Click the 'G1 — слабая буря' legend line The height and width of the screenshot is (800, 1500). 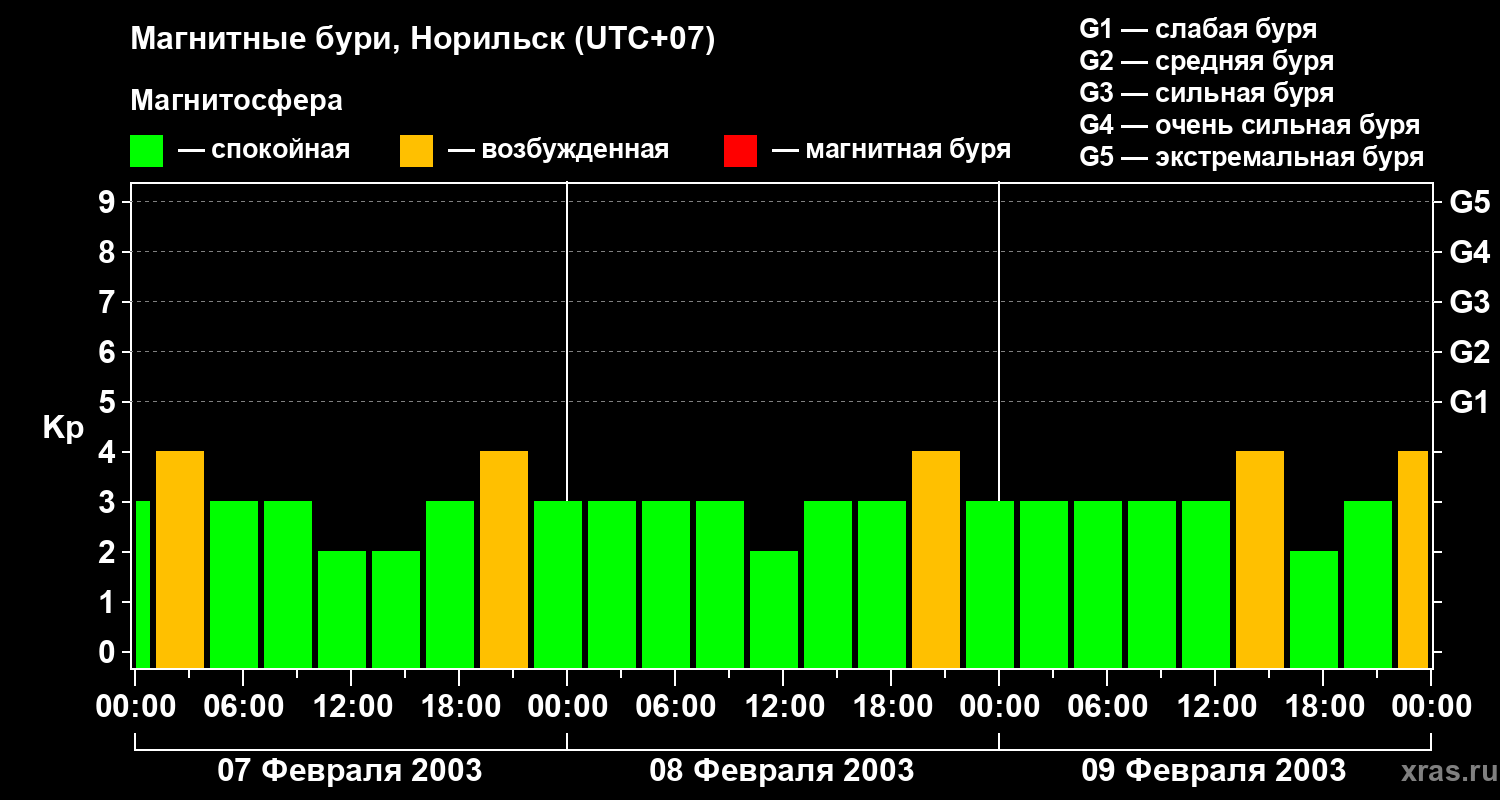(1198, 29)
